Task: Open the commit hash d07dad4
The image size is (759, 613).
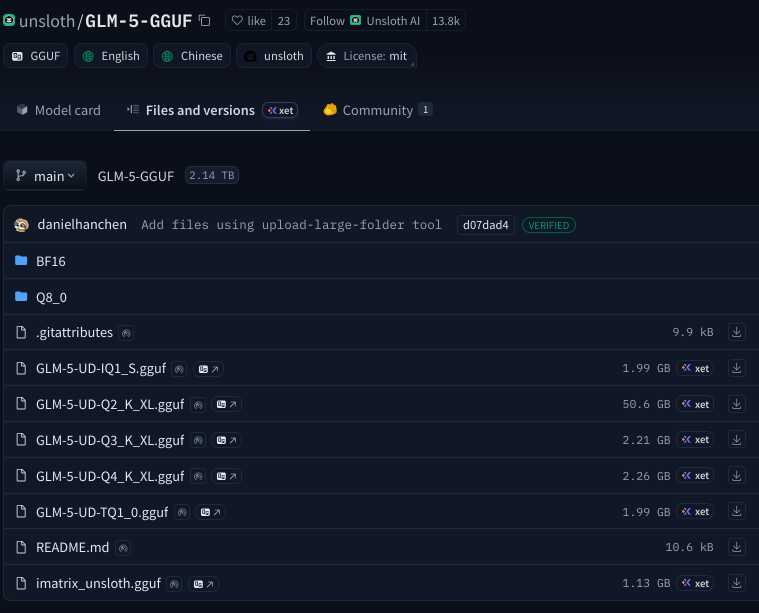Action: pos(486,225)
